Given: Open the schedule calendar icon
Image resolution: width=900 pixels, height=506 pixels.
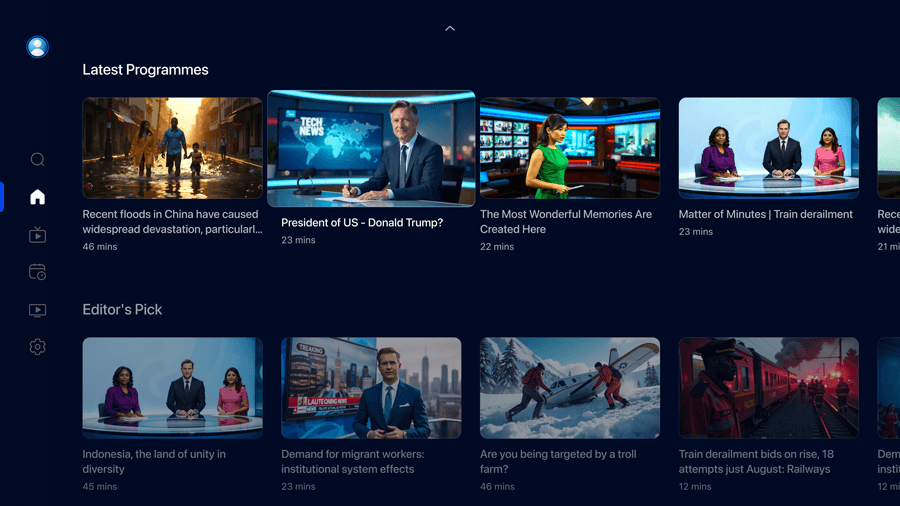Looking at the screenshot, I should [x=37, y=272].
